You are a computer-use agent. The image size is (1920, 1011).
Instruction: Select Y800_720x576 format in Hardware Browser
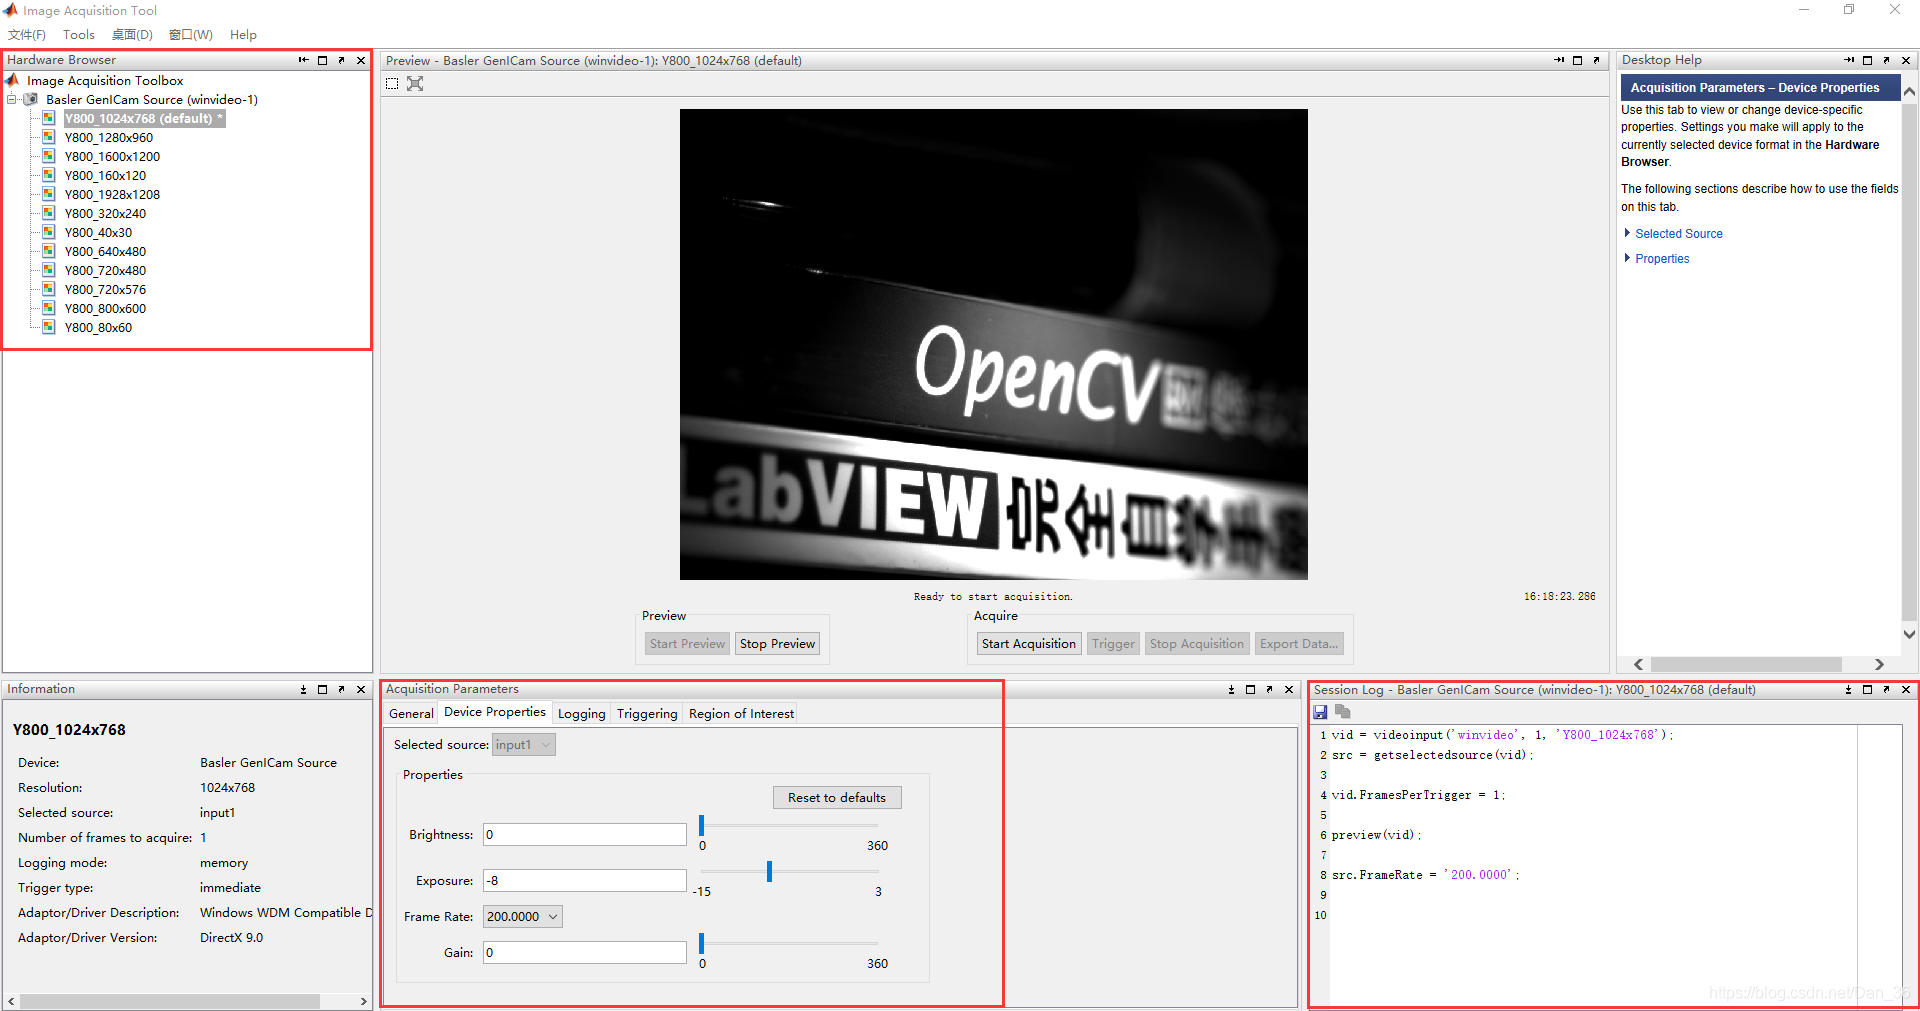tap(105, 289)
